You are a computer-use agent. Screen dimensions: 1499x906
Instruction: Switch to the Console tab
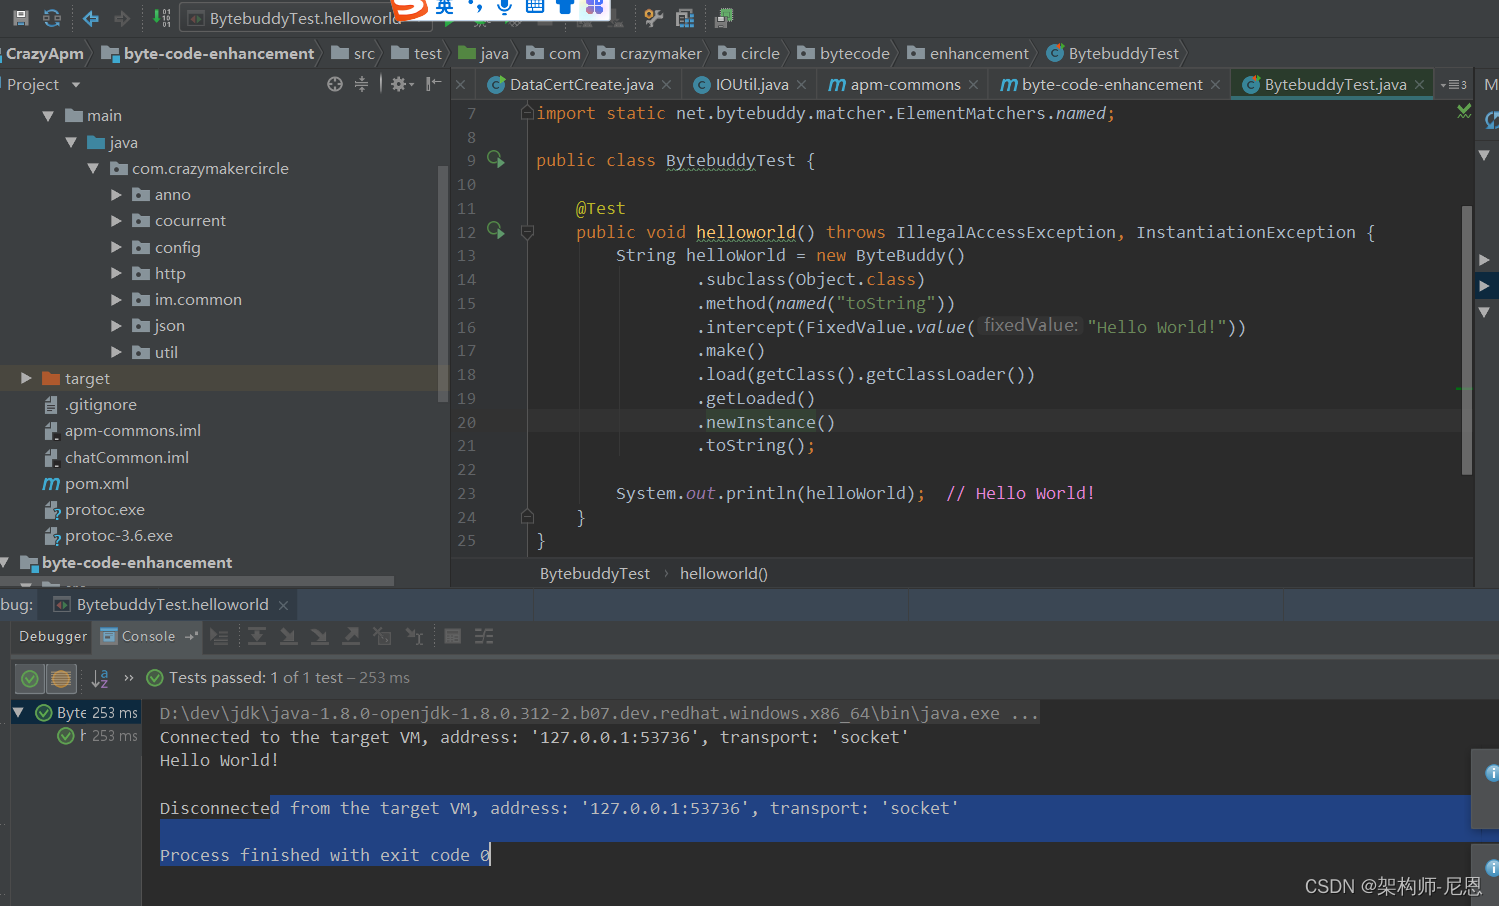click(x=148, y=637)
